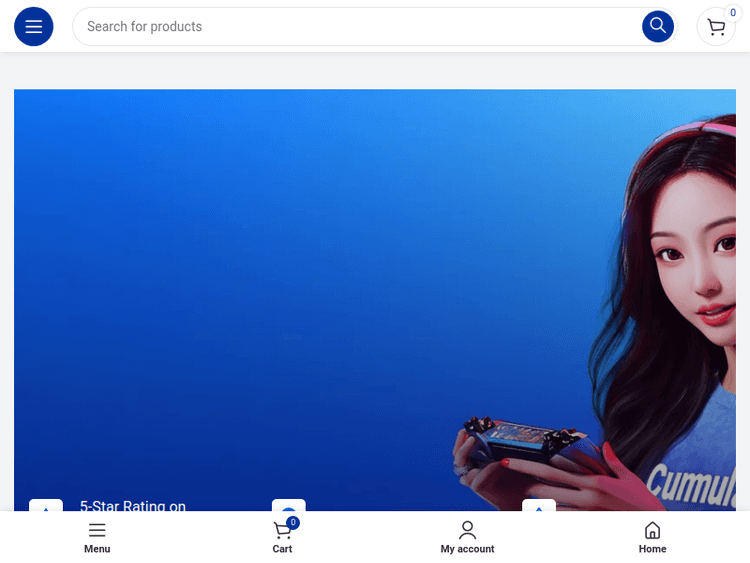Tap the hamburger icon in bottom navigation
Image resolution: width=750 pixels, height=563 pixels.
pos(97,530)
